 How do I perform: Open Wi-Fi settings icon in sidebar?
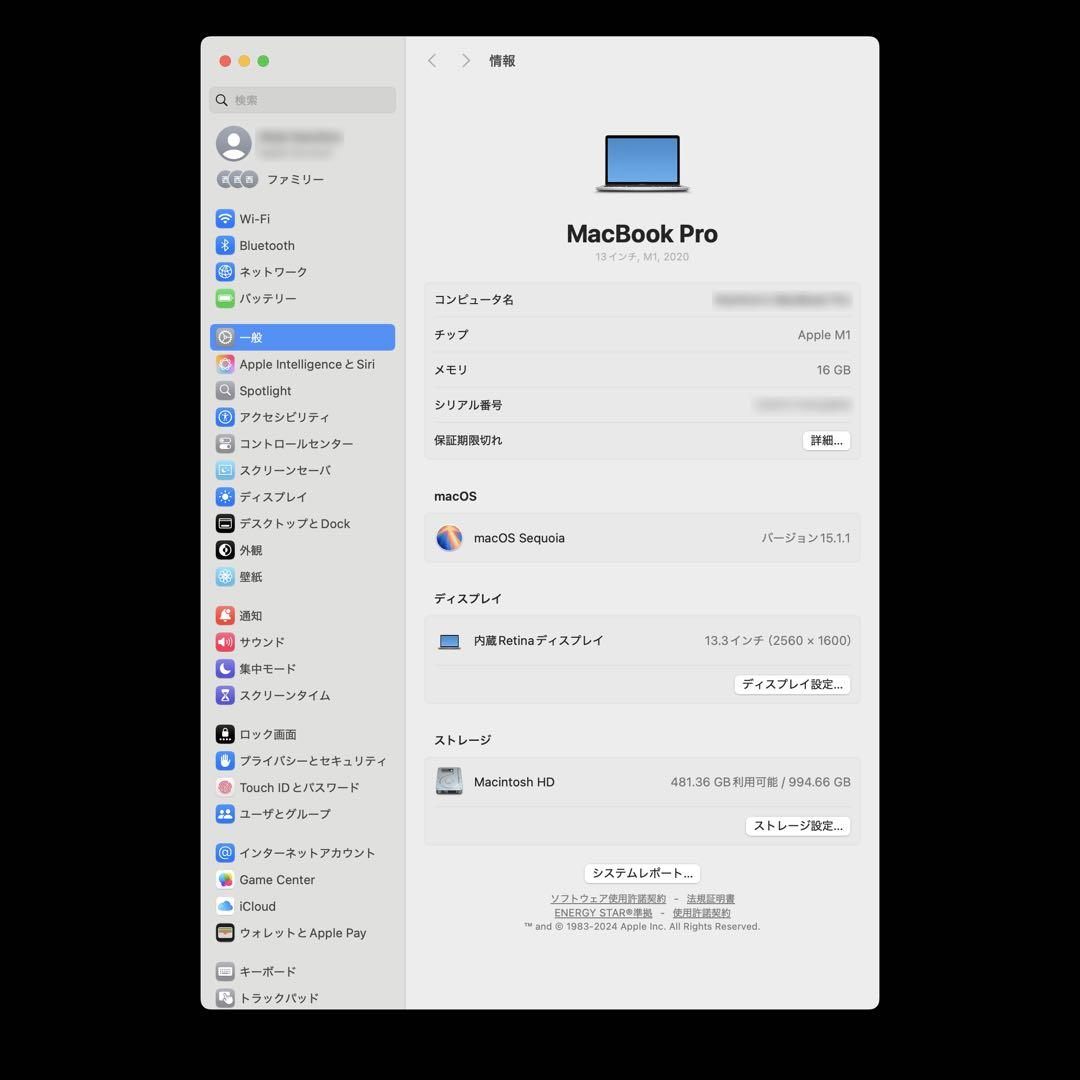(225, 218)
